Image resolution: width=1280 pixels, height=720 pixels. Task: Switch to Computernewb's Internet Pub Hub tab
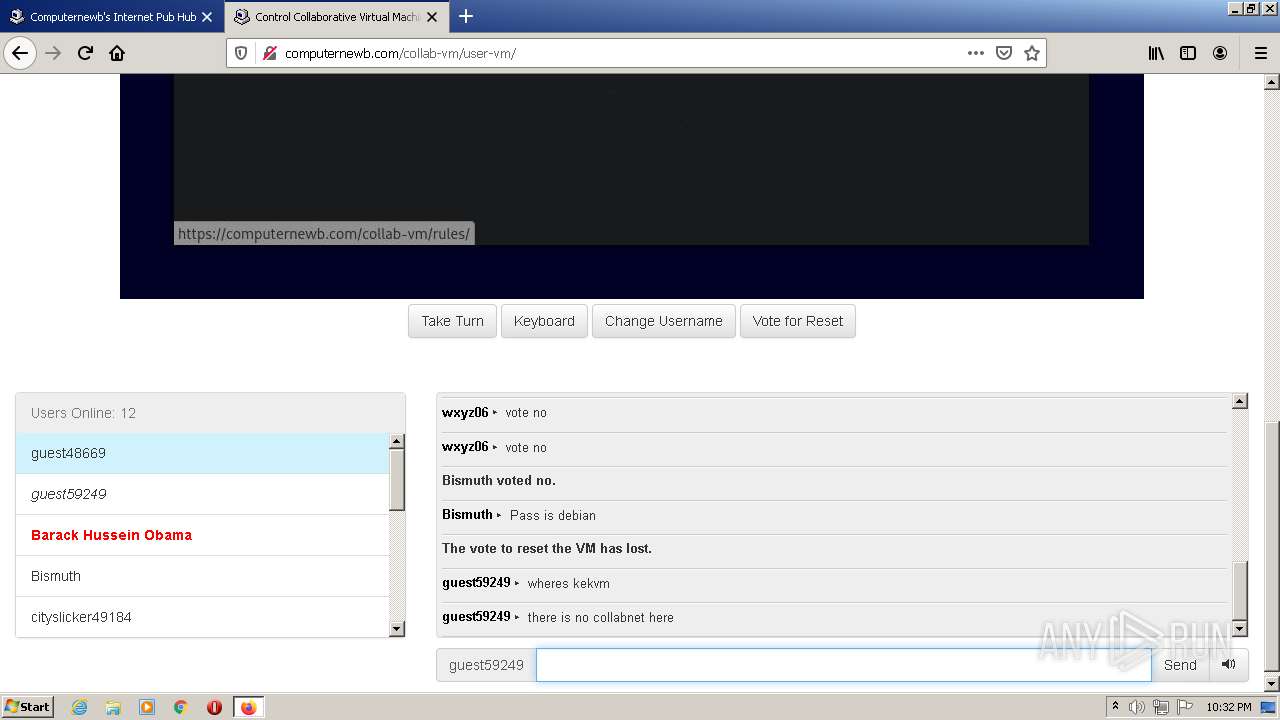tap(112, 17)
